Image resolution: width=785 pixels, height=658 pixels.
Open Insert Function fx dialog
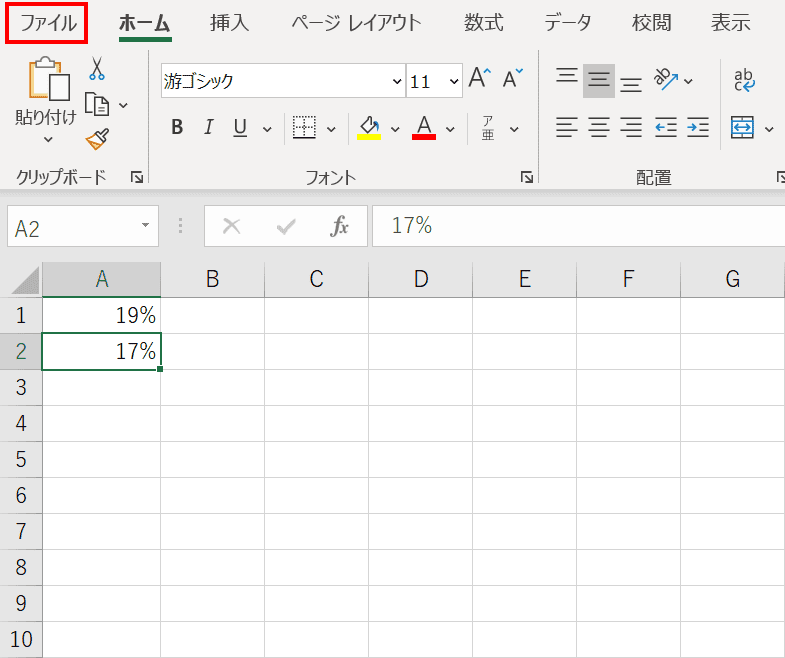(x=339, y=226)
